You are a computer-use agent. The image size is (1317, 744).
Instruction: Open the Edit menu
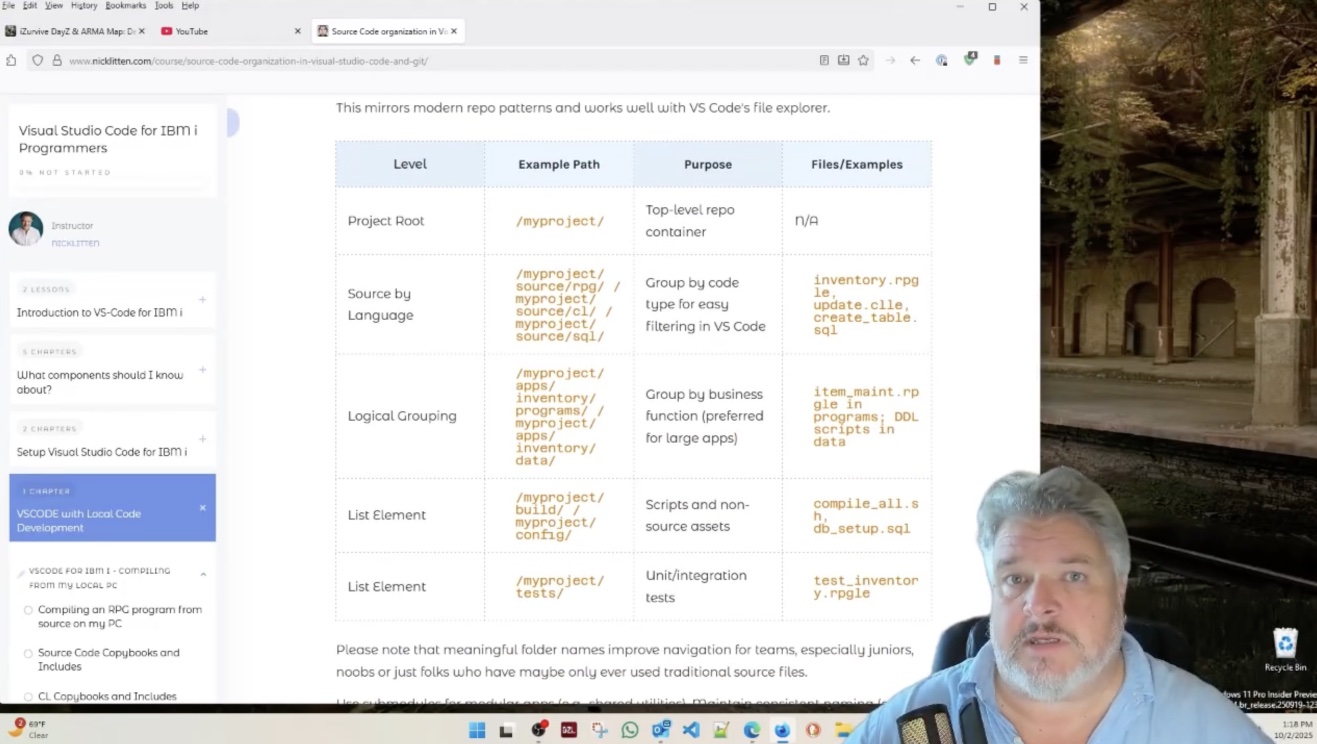30,6
